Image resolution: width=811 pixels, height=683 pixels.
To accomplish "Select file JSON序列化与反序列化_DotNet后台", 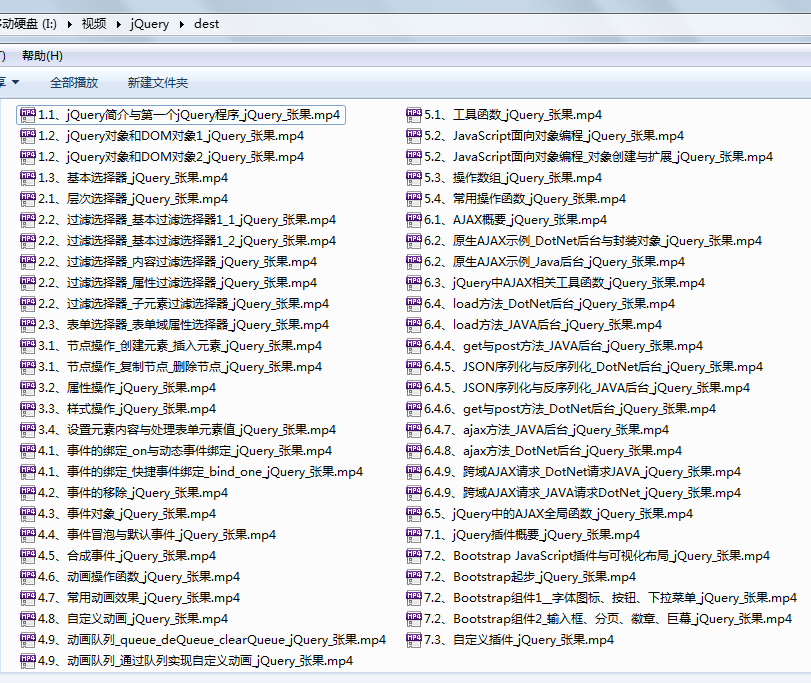I will pyautogui.click(x=585, y=367).
